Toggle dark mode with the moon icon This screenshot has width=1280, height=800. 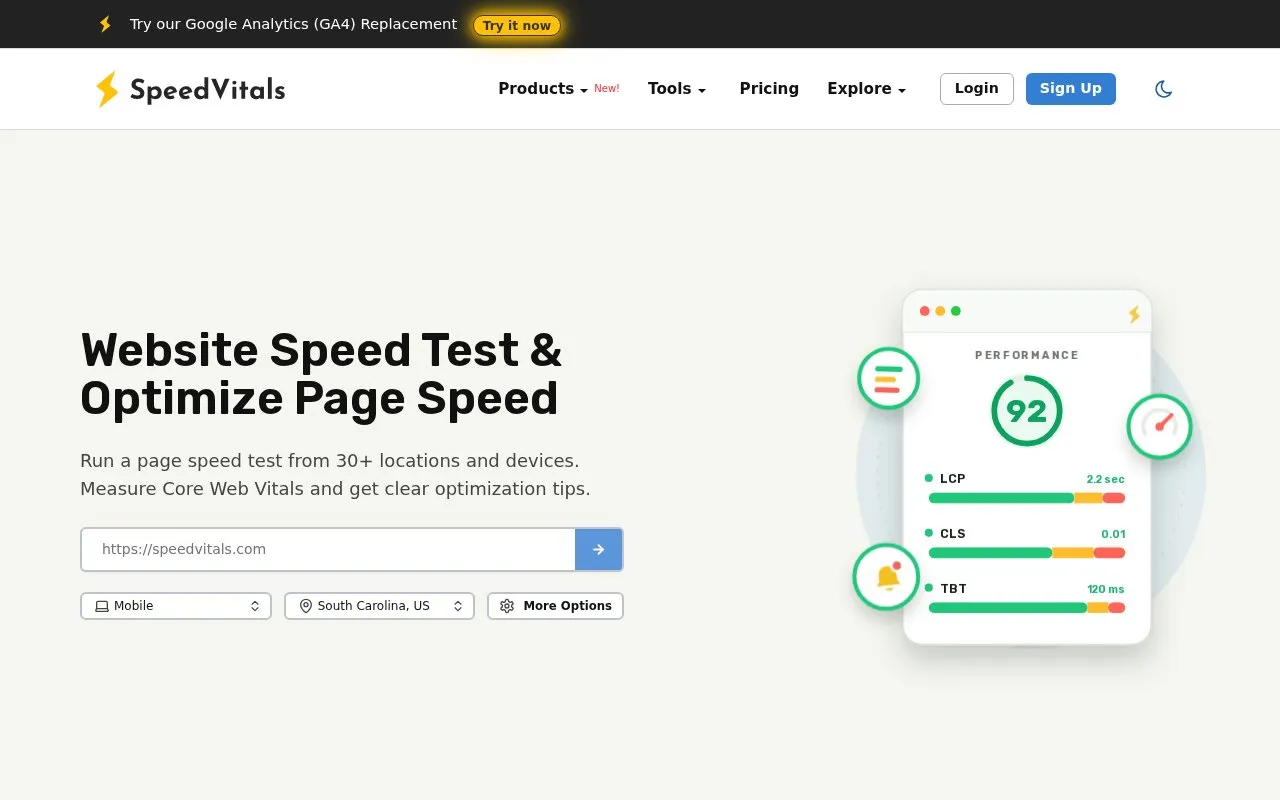[1163, 89]
